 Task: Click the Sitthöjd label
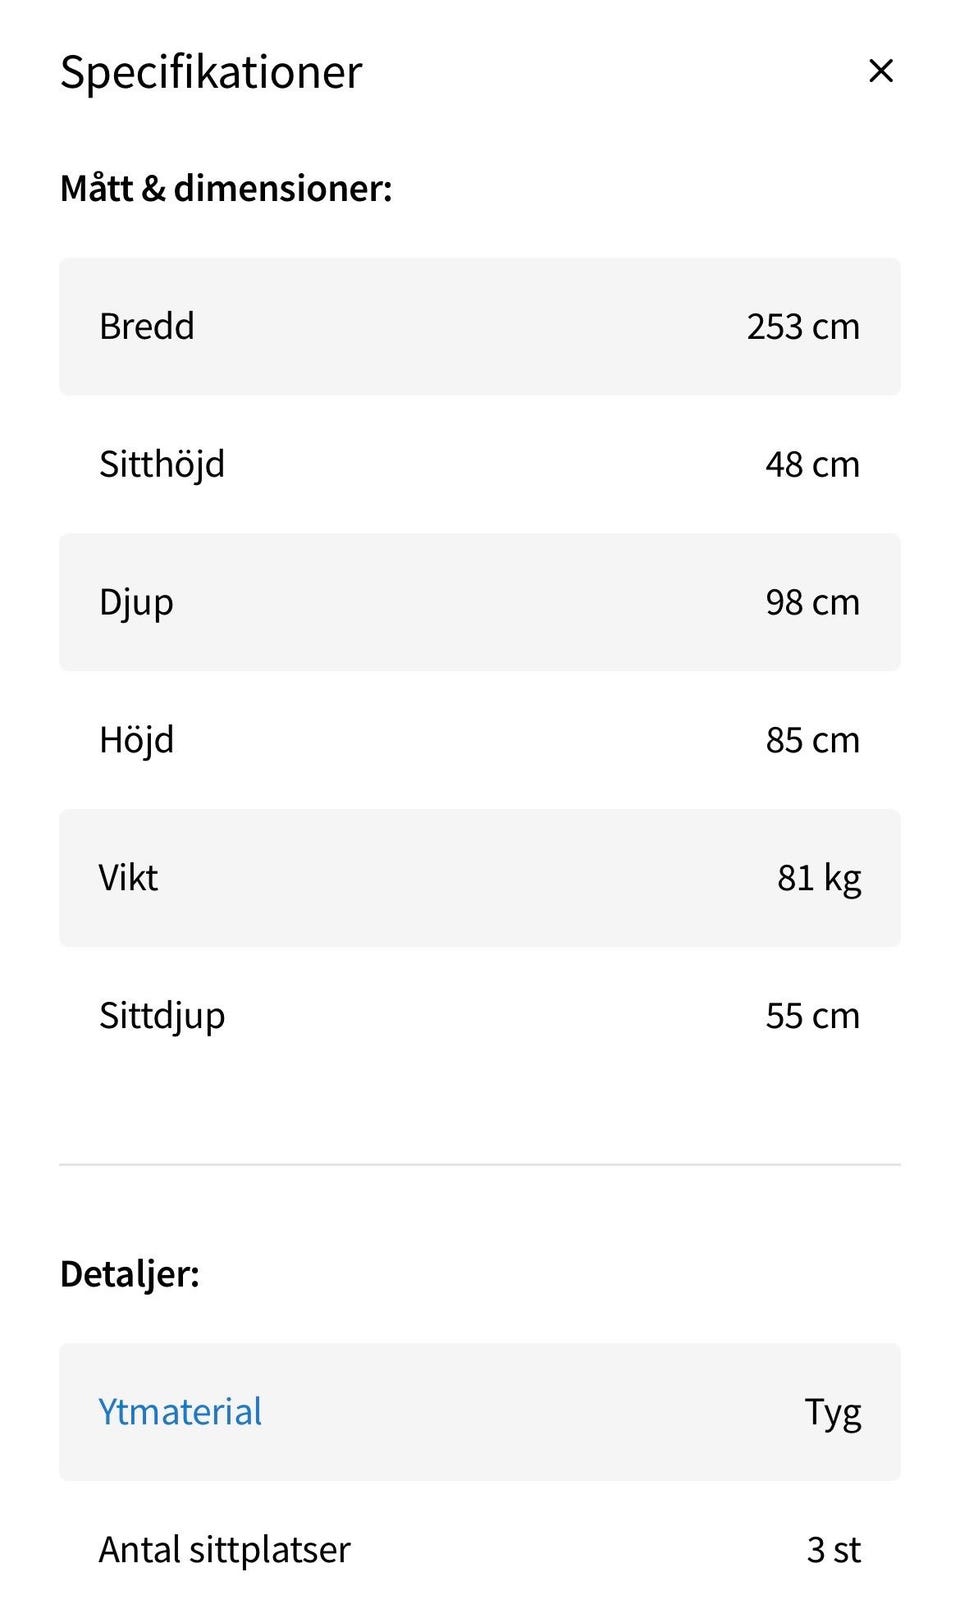pyautogui.click(x=162, y=464)
